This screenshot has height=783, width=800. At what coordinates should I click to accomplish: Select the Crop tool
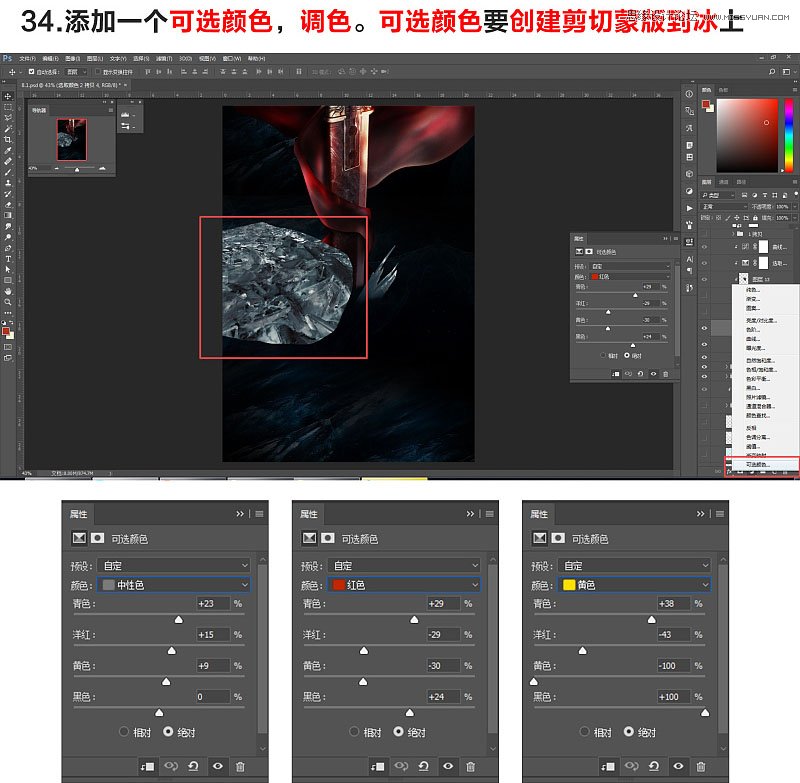coord(8,139)
